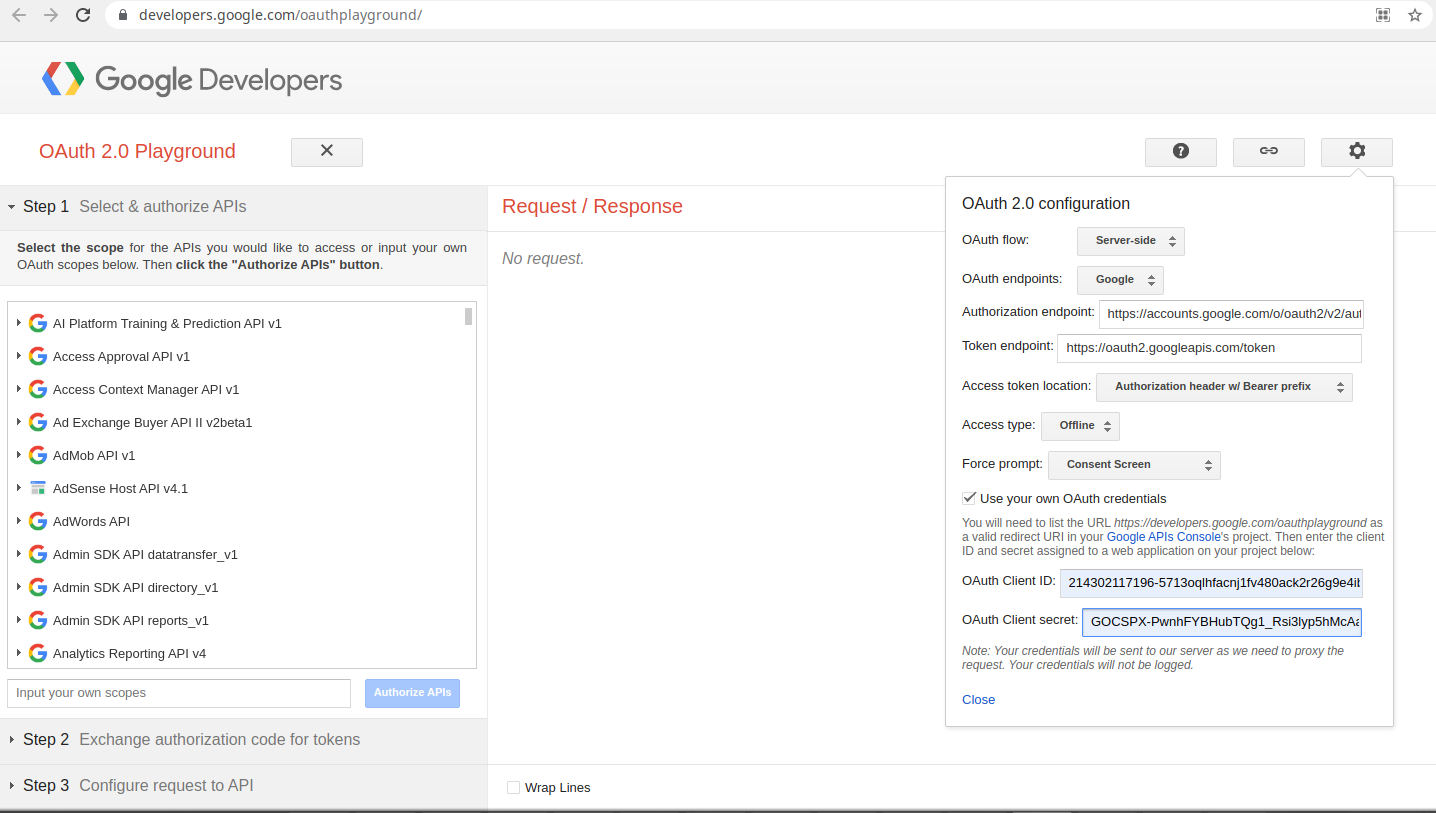Expand the Analytics Reporting API v4 arrow
1436x813 pixels.
[x=19, y=653]
